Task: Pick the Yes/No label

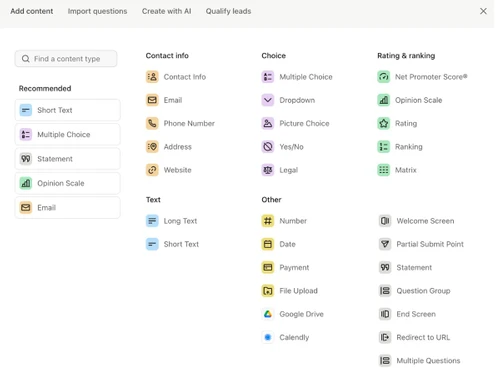Action: 291,147
